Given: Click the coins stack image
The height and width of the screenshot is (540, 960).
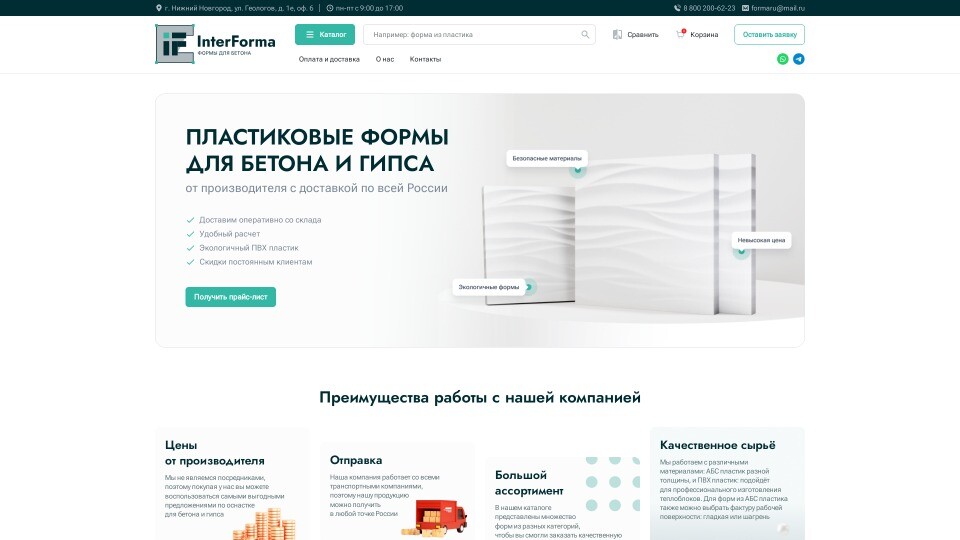Looking at the screenshot, I should point(265,525).
